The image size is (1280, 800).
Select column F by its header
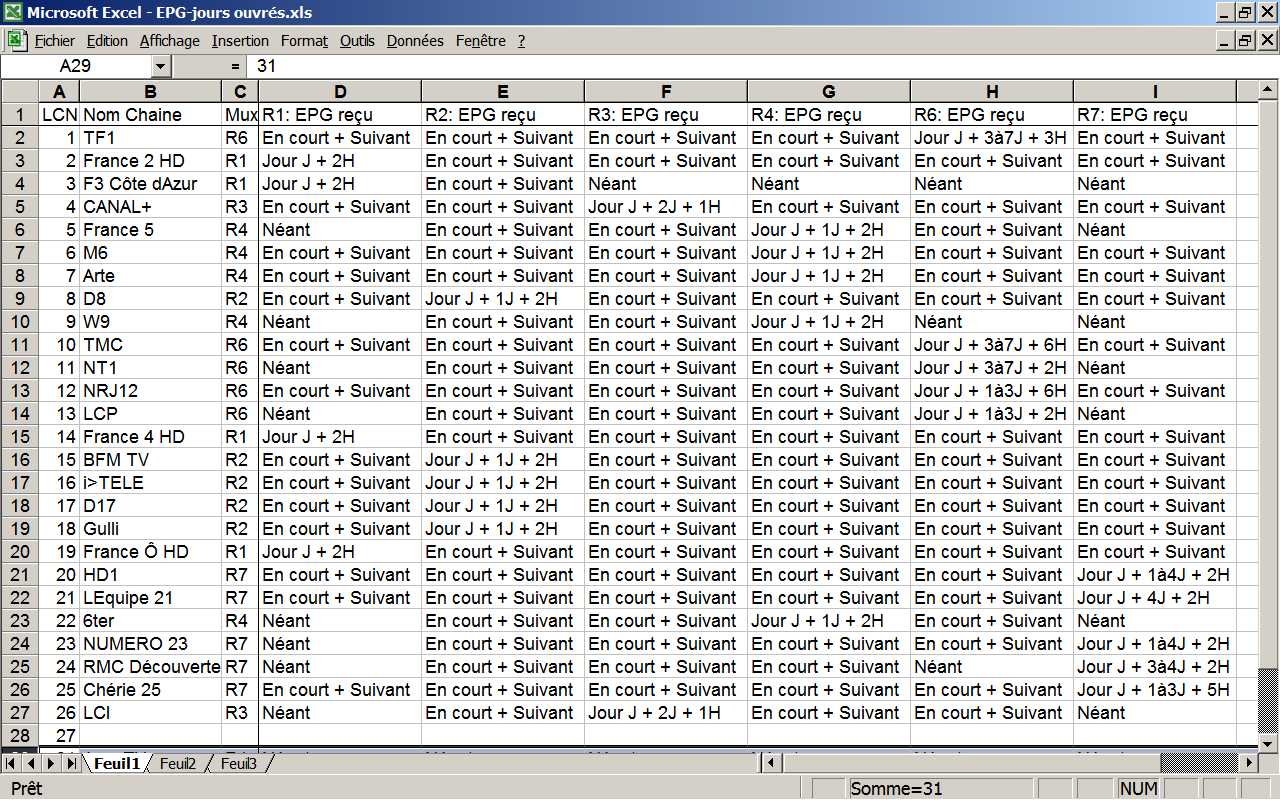(666, 91)
